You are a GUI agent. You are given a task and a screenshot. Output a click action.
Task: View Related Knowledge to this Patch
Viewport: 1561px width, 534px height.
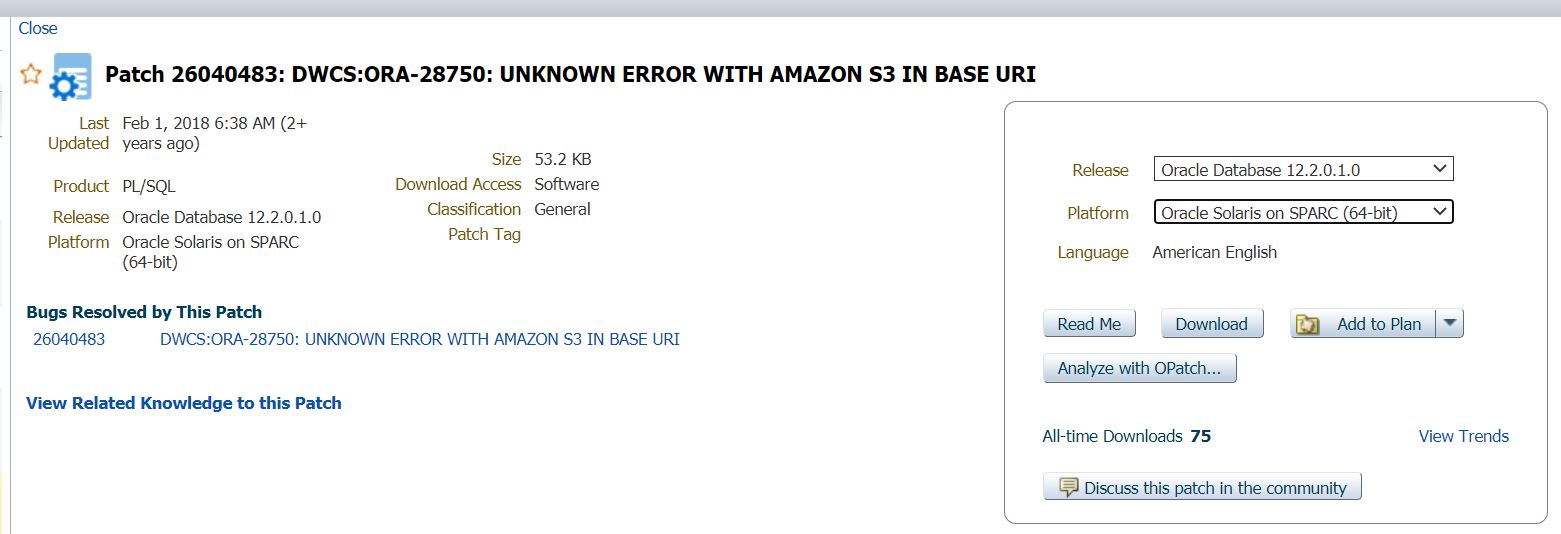tap(184, 403)
